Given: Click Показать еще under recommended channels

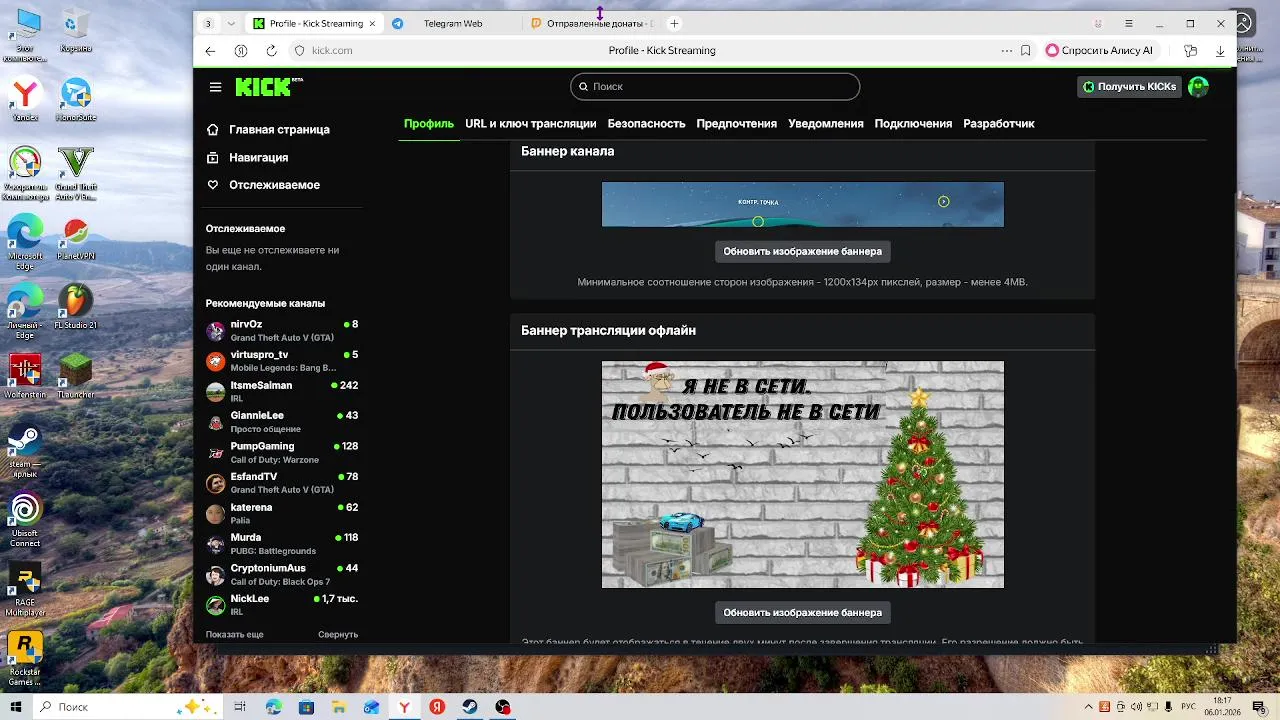Looking at the screenshot, I should click(235, 635).
